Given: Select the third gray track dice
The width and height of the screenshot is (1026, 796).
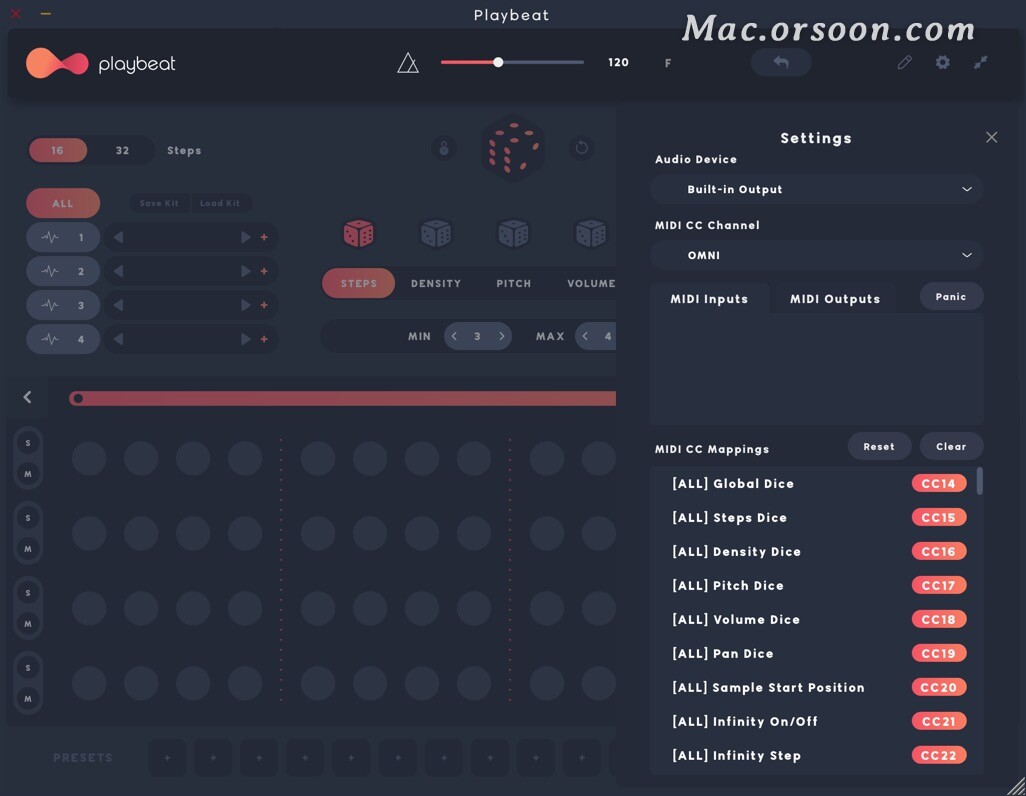Looking at the screenshot, I should [x=513, y=234].
